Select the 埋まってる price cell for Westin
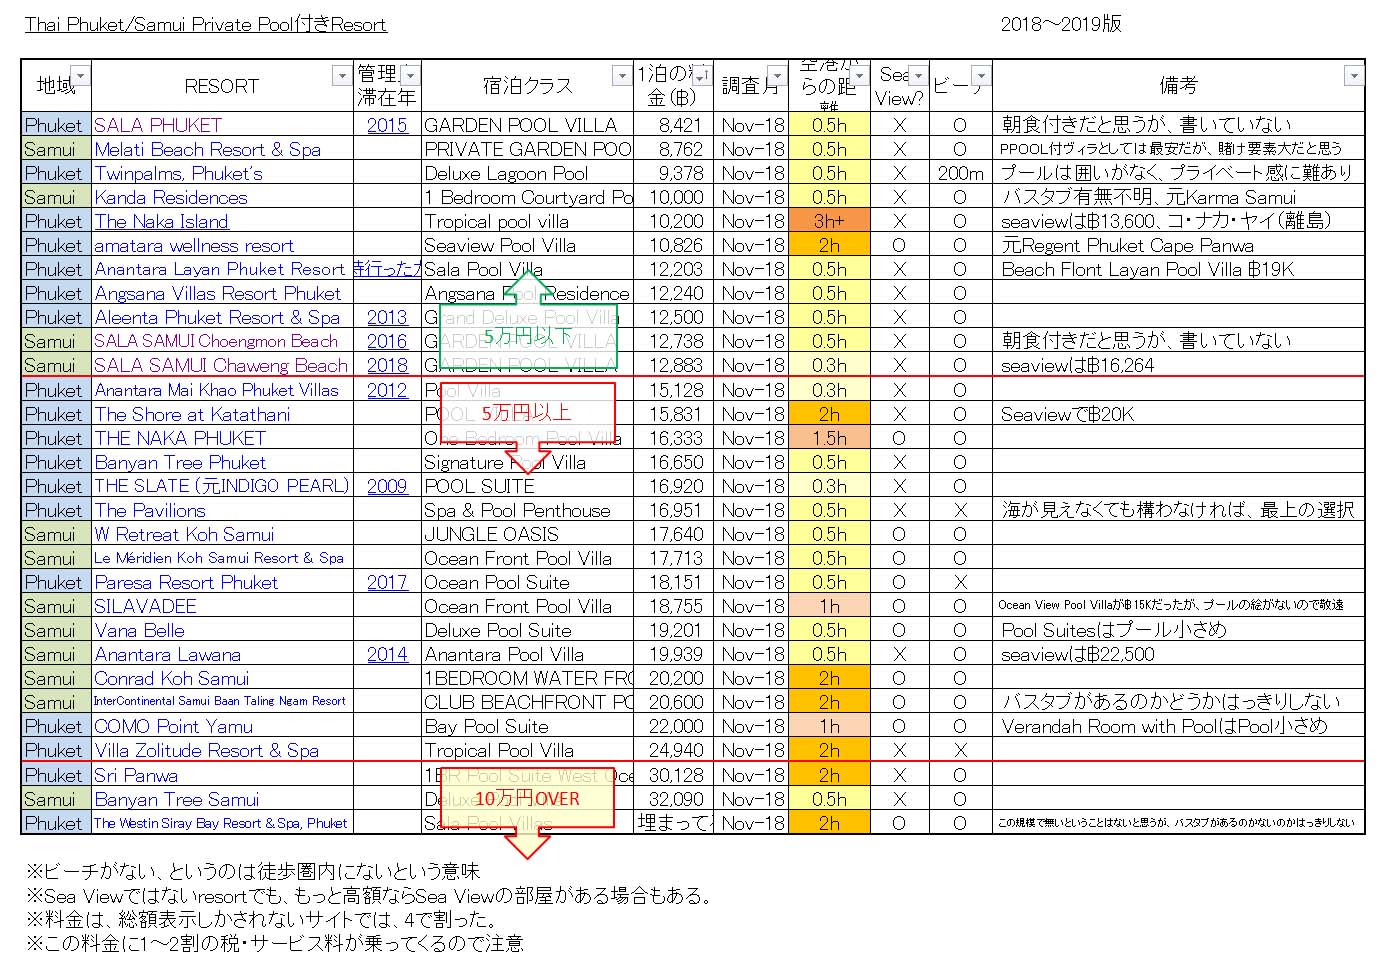 coord(675,823)
